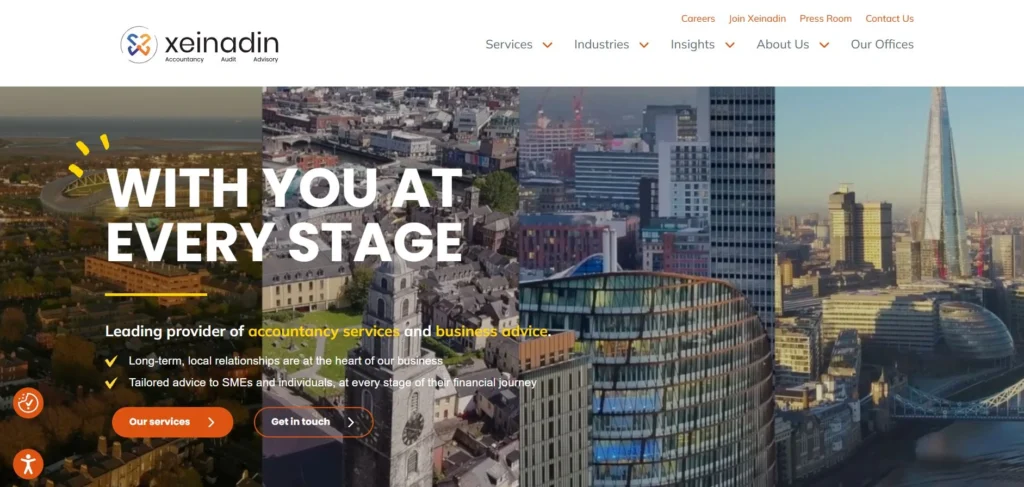
Task: Open the Careers link
Action: (698, 19)
